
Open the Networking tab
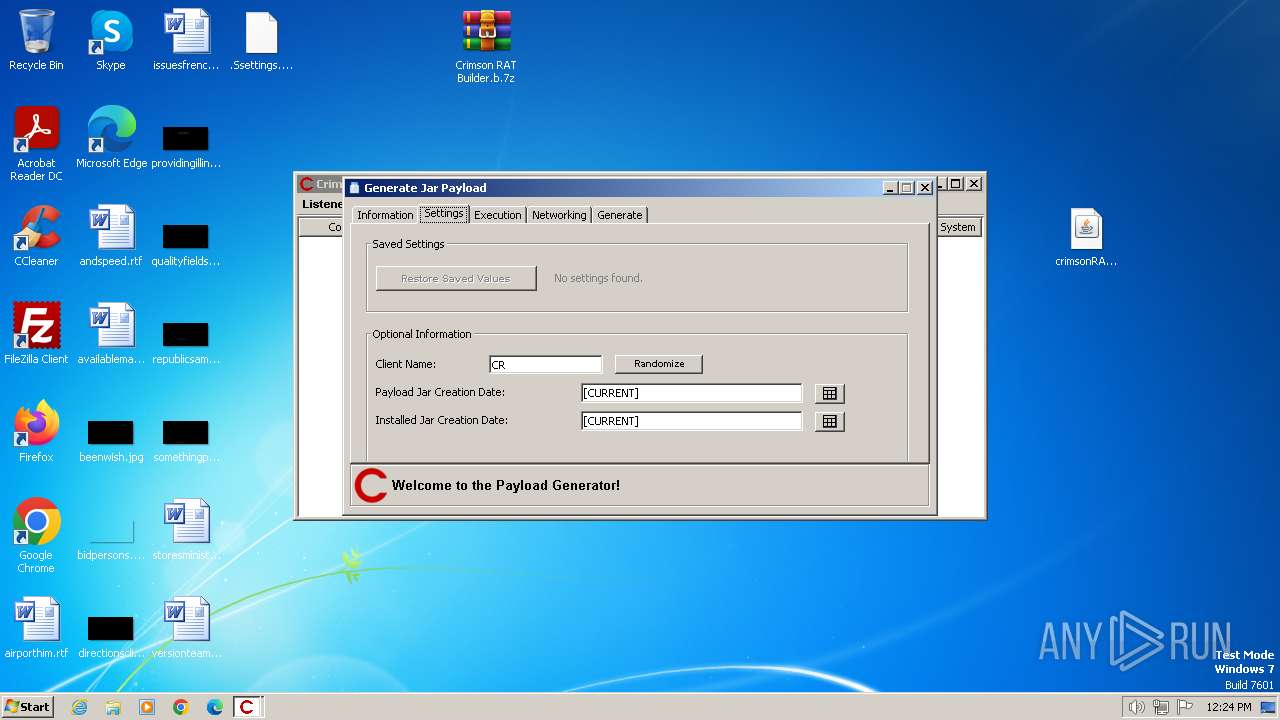pyautogui.click(x=559, y=215)
